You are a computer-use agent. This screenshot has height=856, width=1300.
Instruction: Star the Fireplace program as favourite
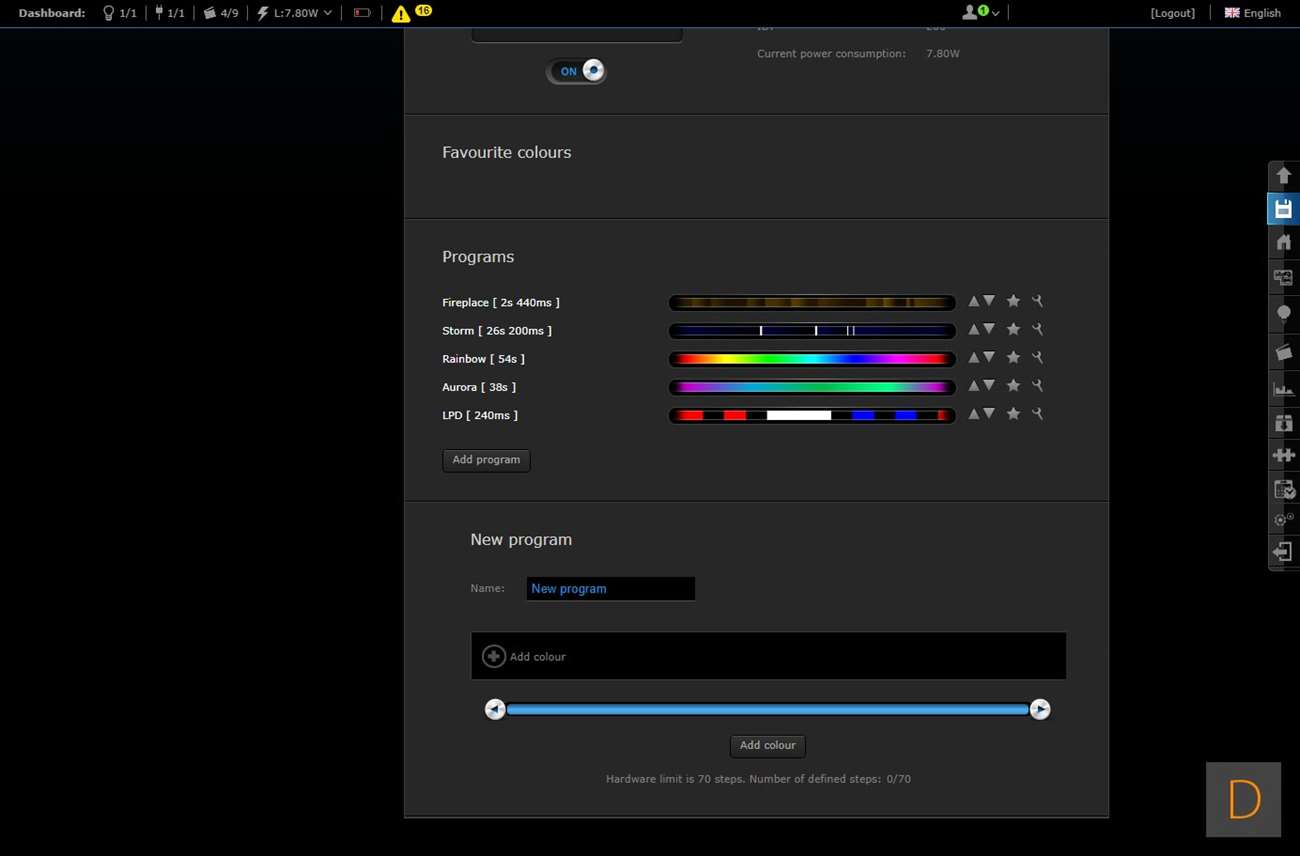tap(1013, 301)
